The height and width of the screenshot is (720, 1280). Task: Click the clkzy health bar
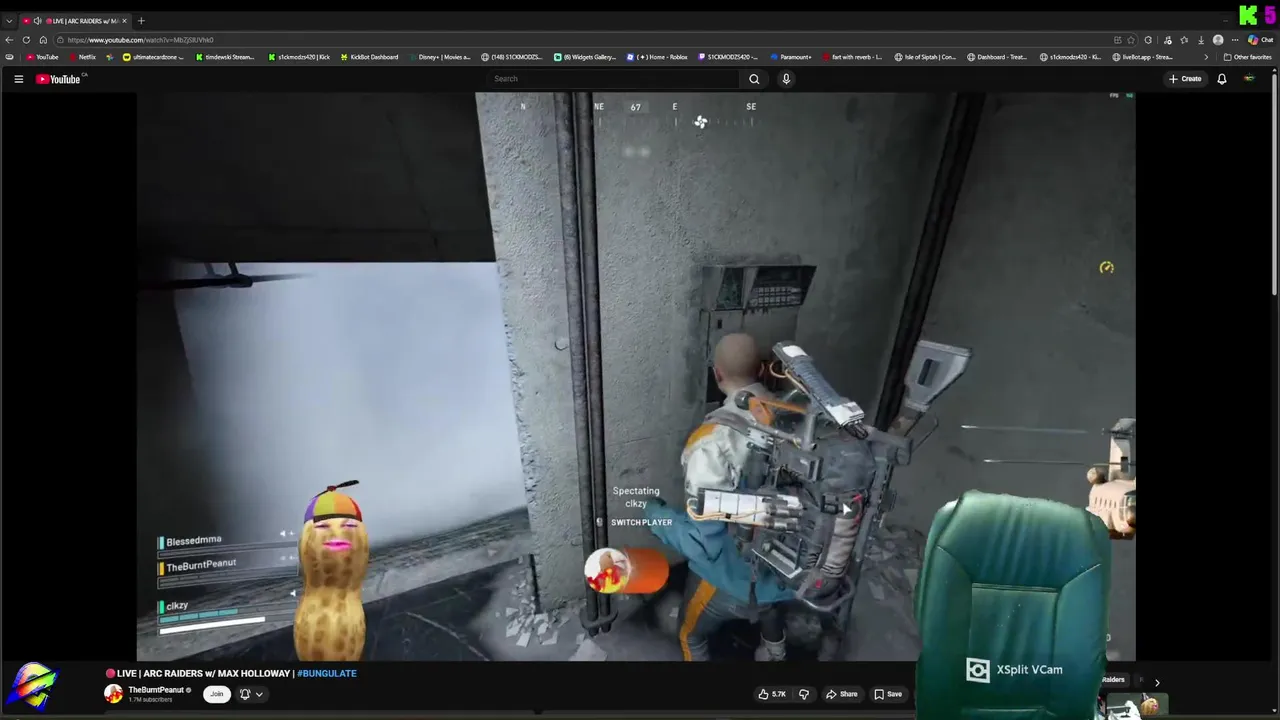[212, 623]
